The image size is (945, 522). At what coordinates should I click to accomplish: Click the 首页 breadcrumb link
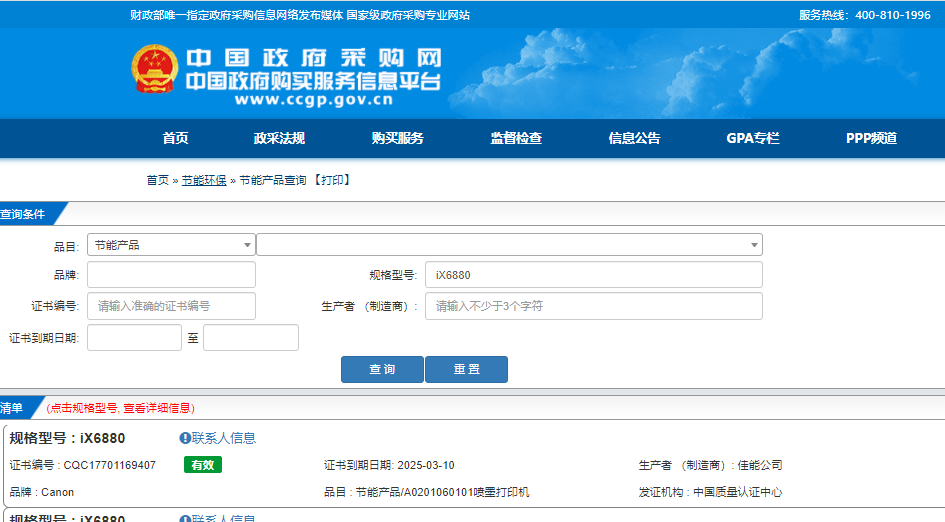coord(157,181)
